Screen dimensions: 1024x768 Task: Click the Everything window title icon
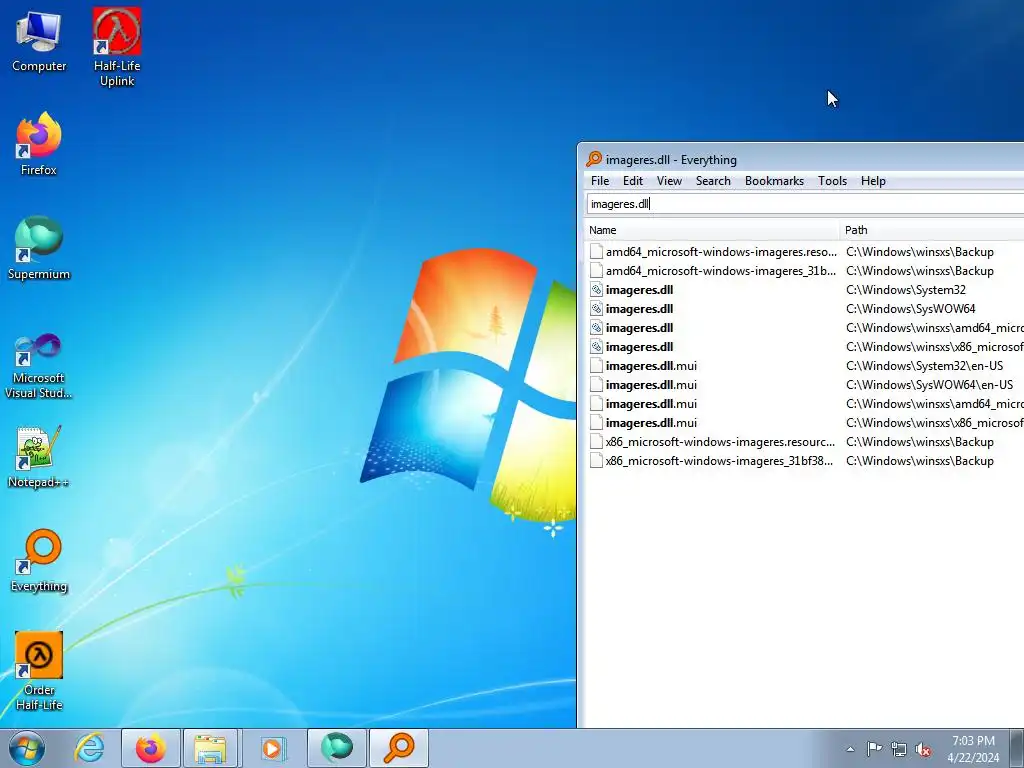(x=594, y=159)
